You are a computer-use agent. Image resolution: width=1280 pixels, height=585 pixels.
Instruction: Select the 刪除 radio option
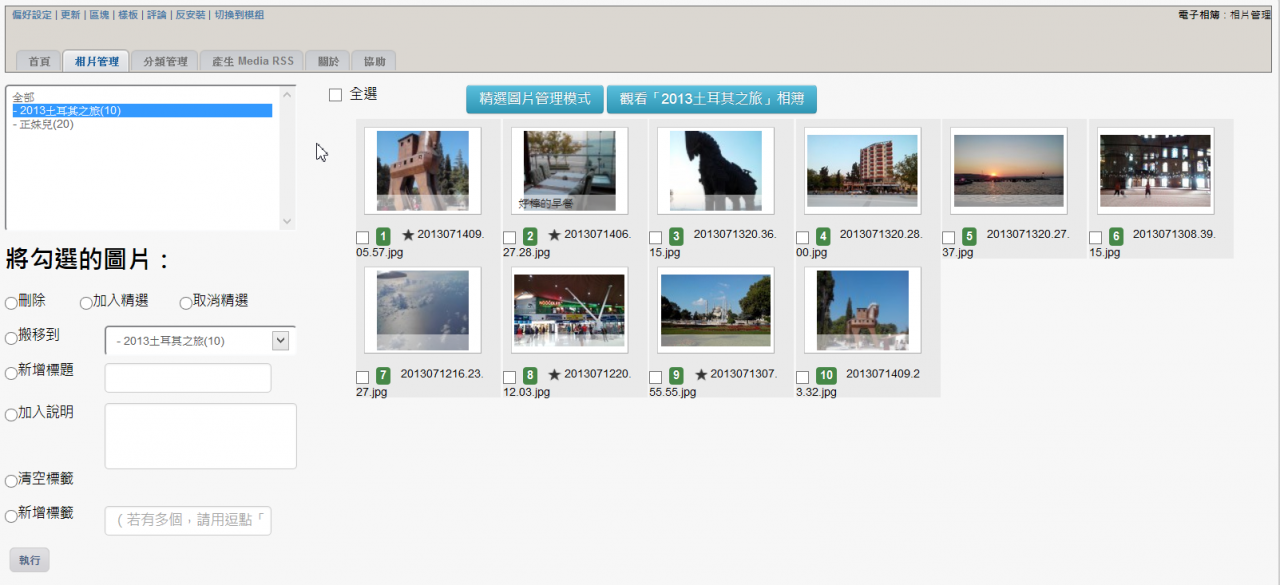11,303
